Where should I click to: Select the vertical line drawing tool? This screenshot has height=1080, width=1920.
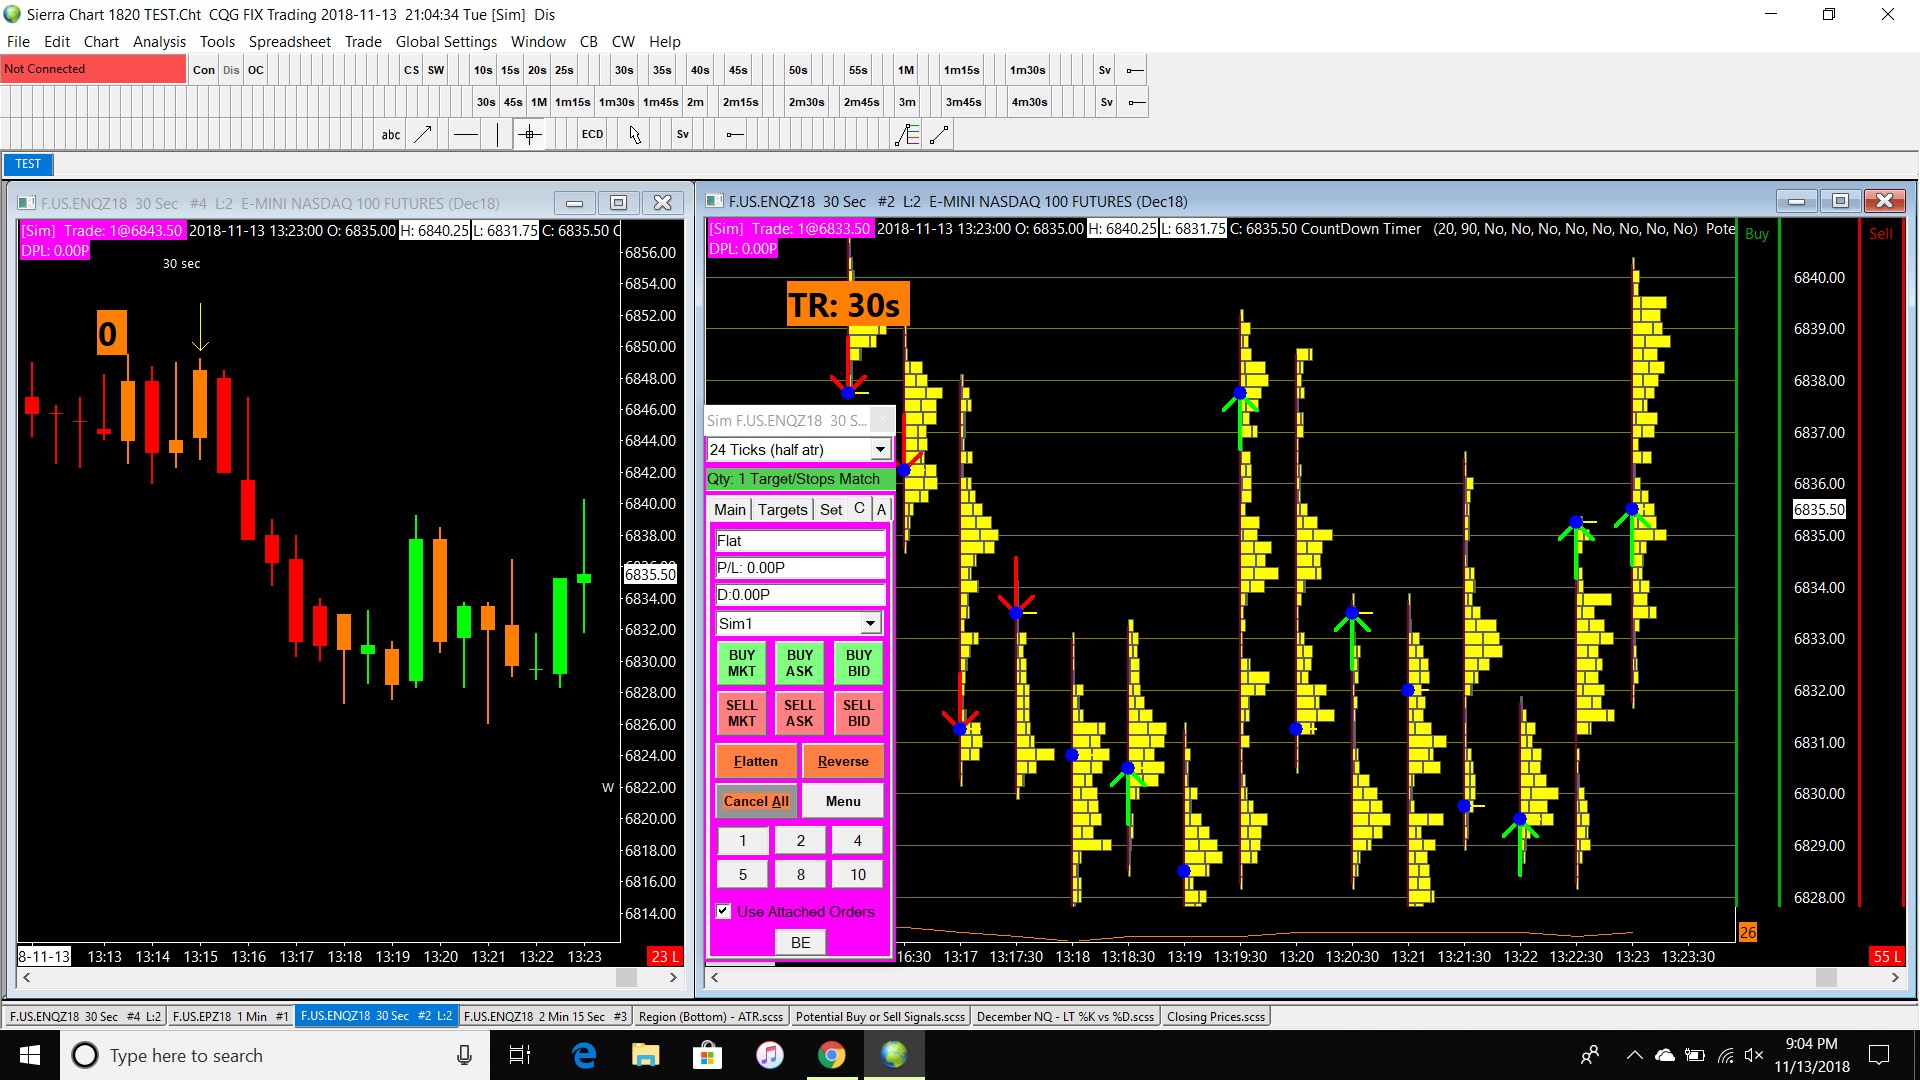point(497,135)
